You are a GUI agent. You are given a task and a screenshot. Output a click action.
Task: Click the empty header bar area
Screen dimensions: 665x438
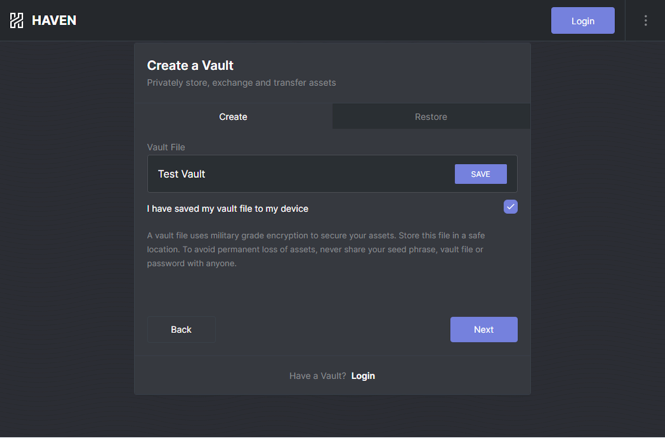(314, 20)
